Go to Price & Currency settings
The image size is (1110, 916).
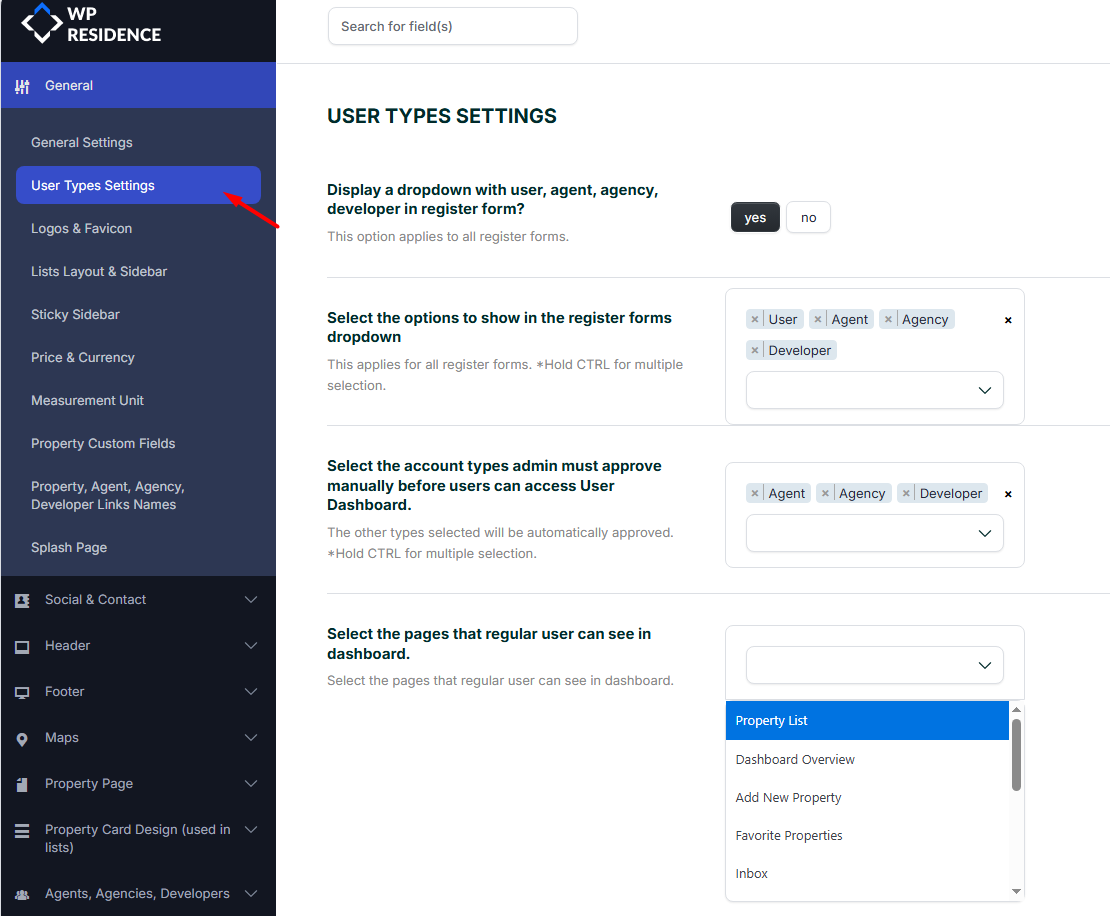pos(83,358)
